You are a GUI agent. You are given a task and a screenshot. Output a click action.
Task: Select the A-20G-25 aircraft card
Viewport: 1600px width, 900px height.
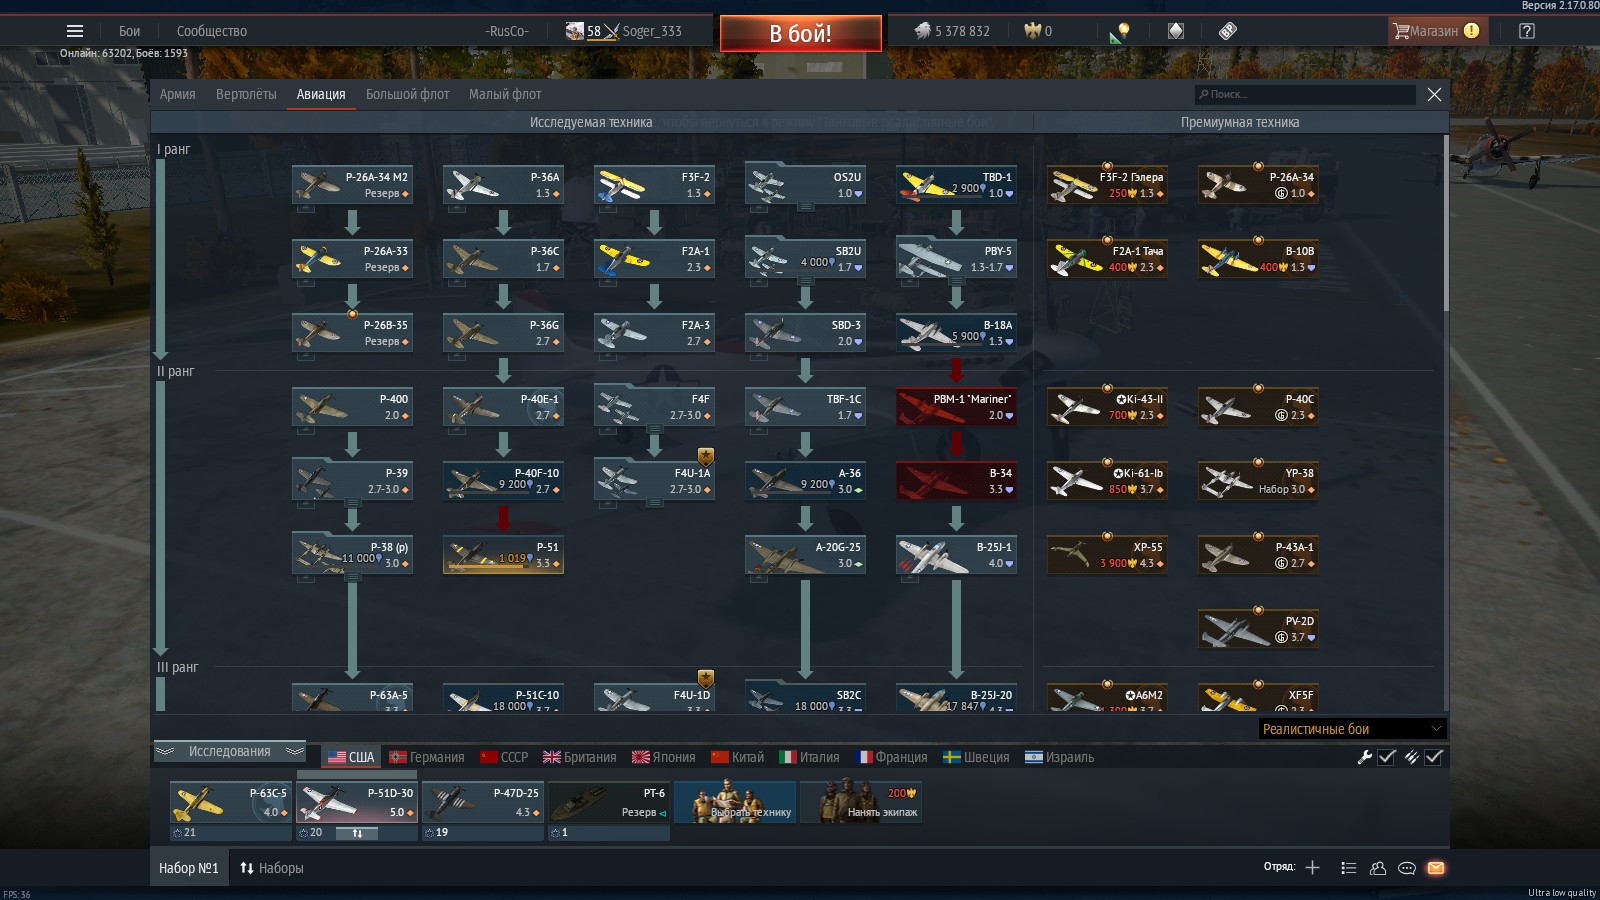(805, 555)
